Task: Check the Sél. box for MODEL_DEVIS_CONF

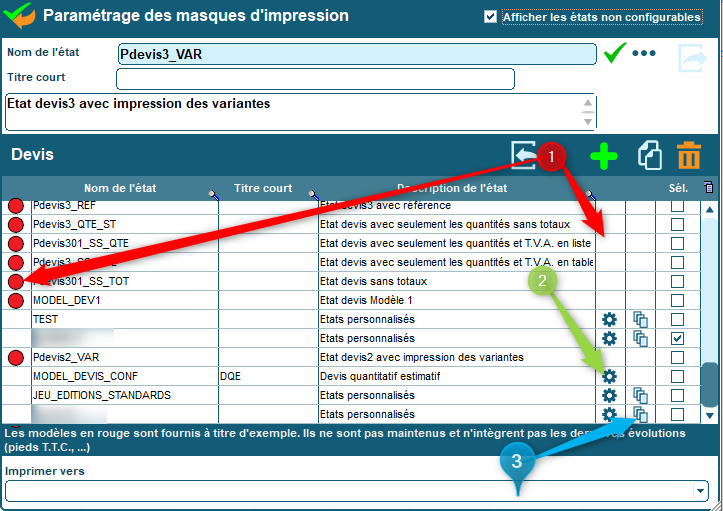Action: 677,376
